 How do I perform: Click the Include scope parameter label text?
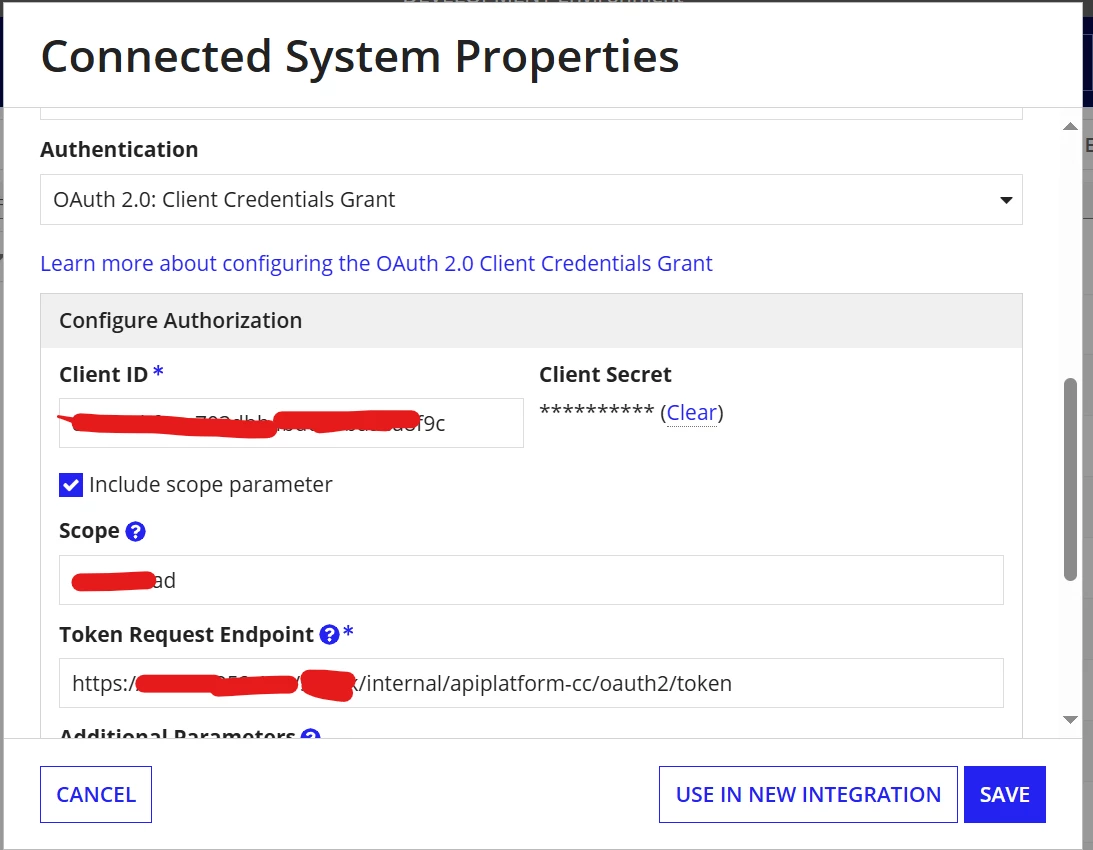tap(211, 485)
